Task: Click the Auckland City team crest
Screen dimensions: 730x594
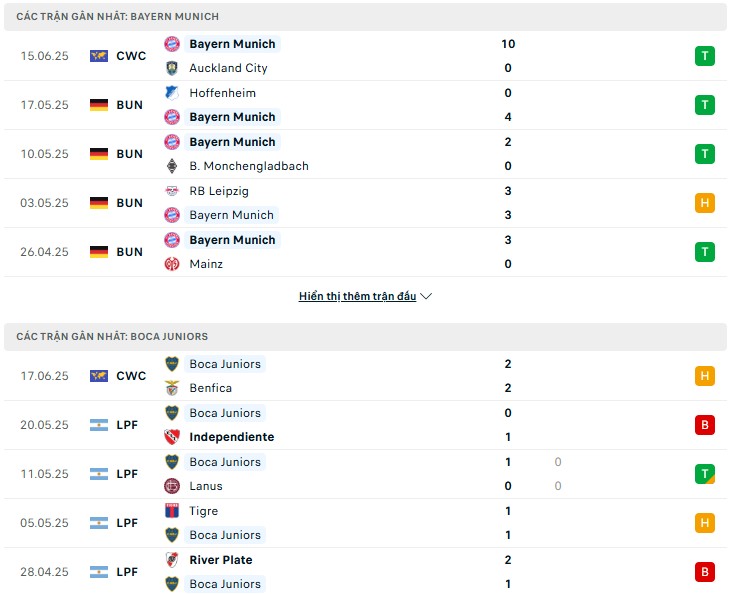Action: 172,68
